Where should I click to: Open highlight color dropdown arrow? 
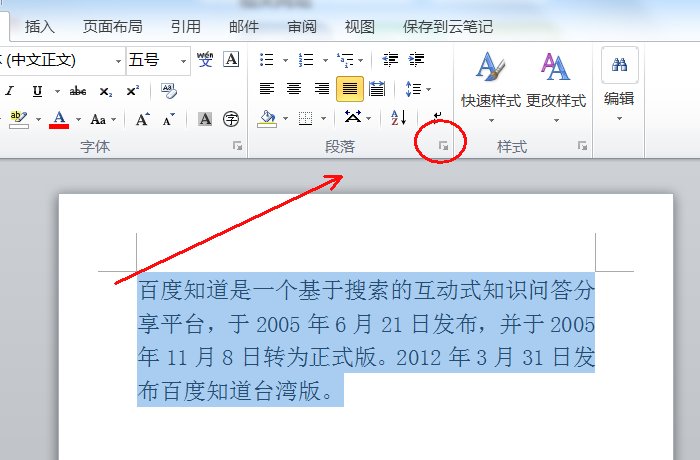pyautogui.click(x=38, y=119)
